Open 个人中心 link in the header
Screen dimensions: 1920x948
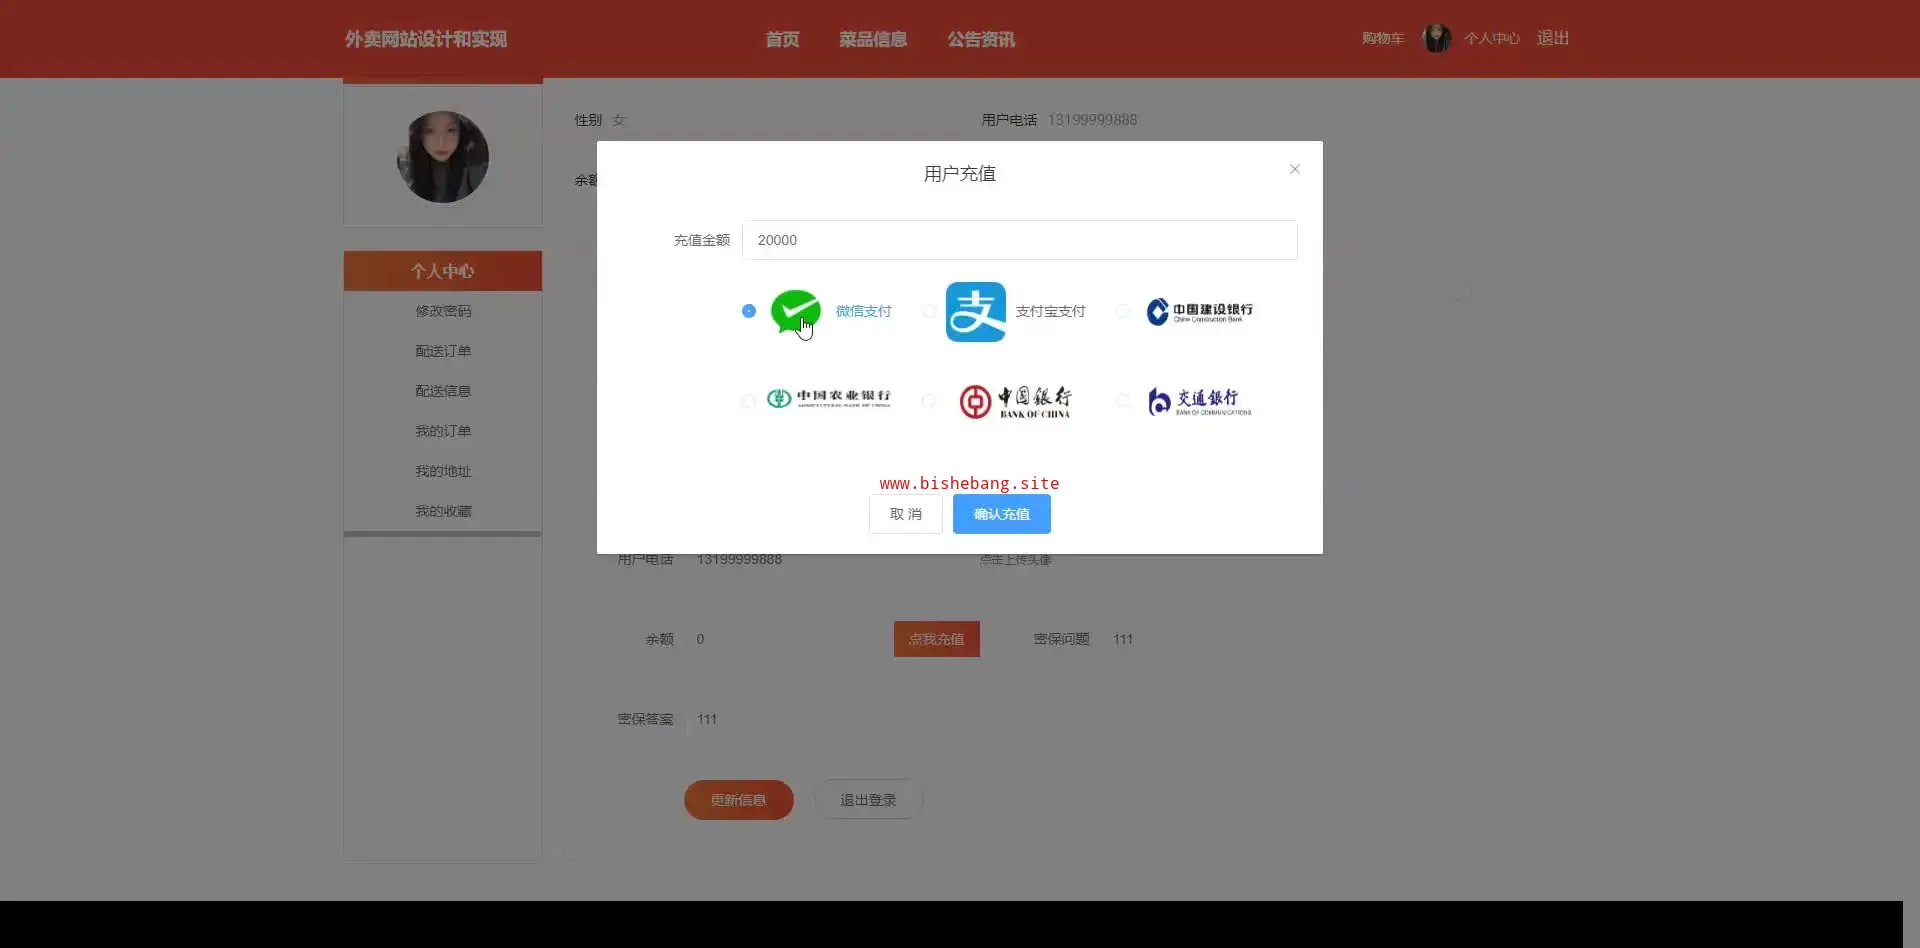pos(1492,38)
